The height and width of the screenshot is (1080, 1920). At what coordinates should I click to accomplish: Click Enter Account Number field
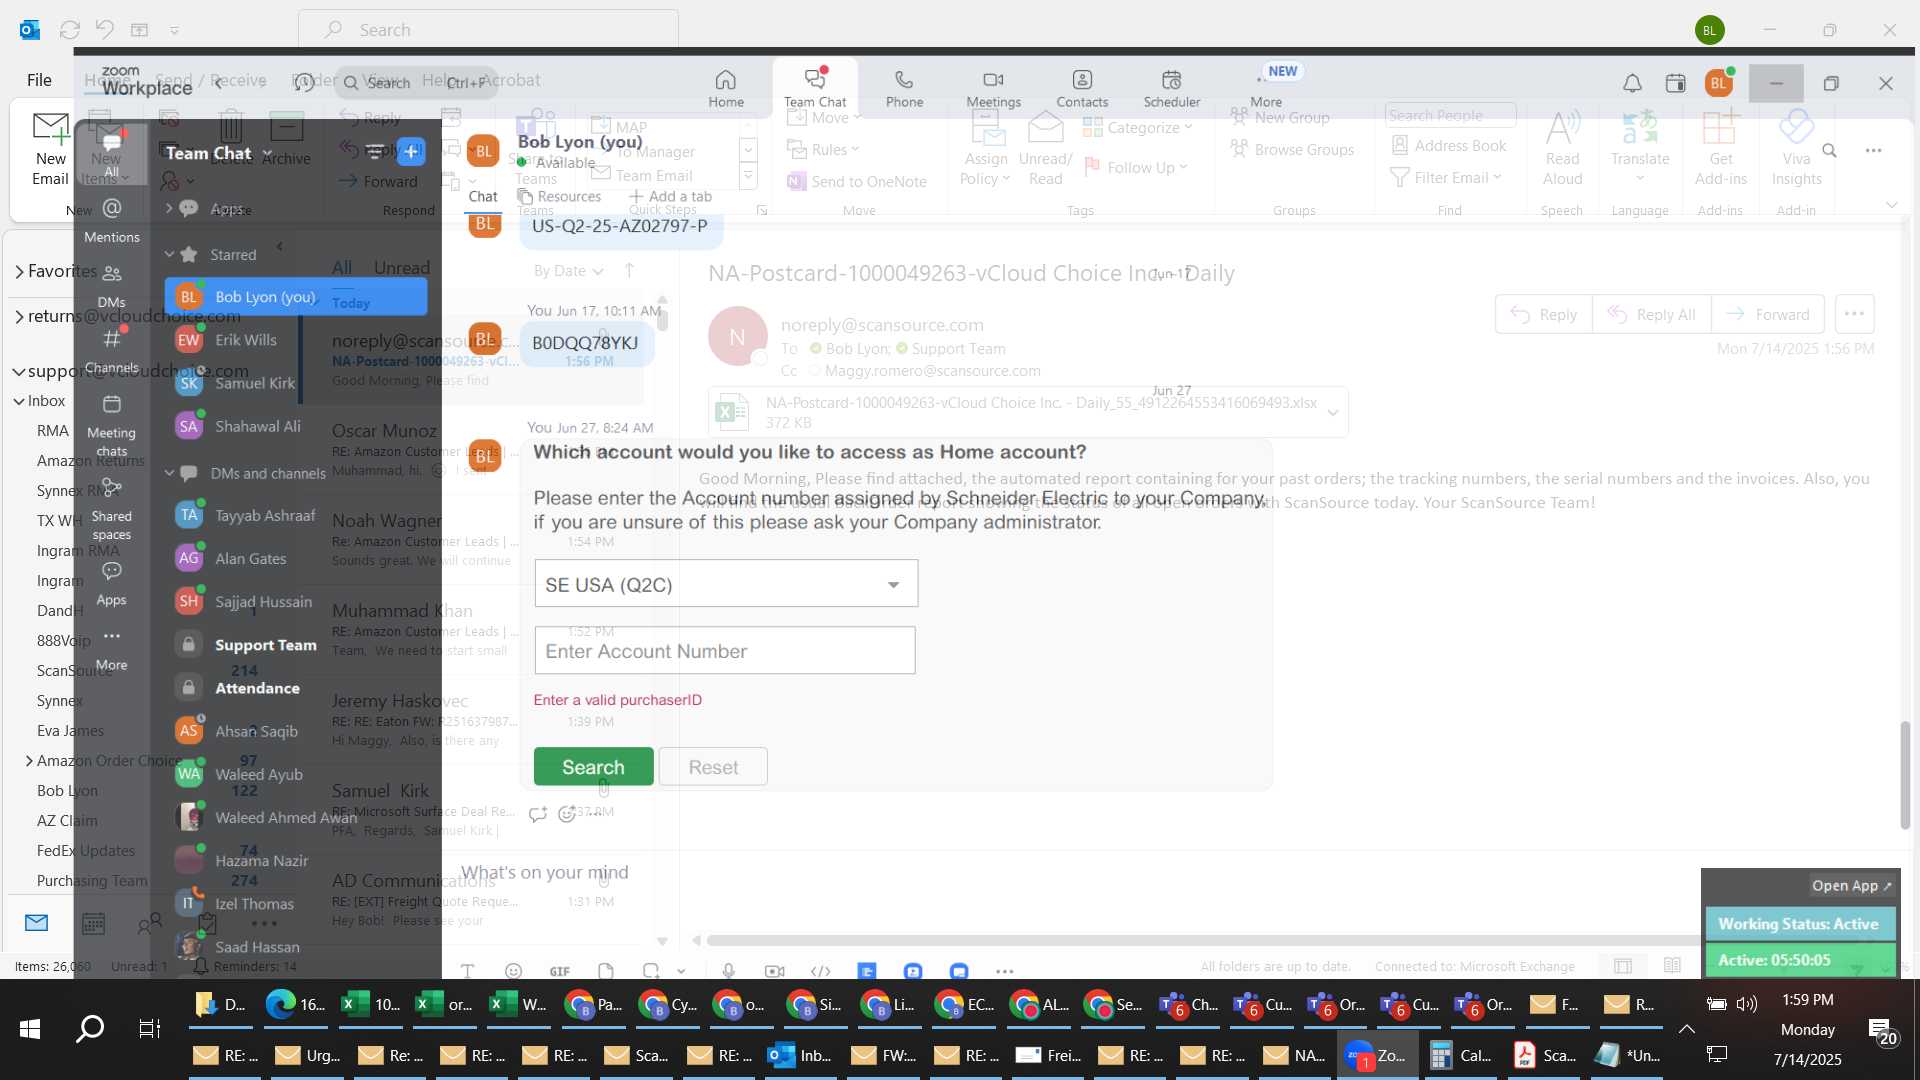pyautogui.click(x=725, y=651)
